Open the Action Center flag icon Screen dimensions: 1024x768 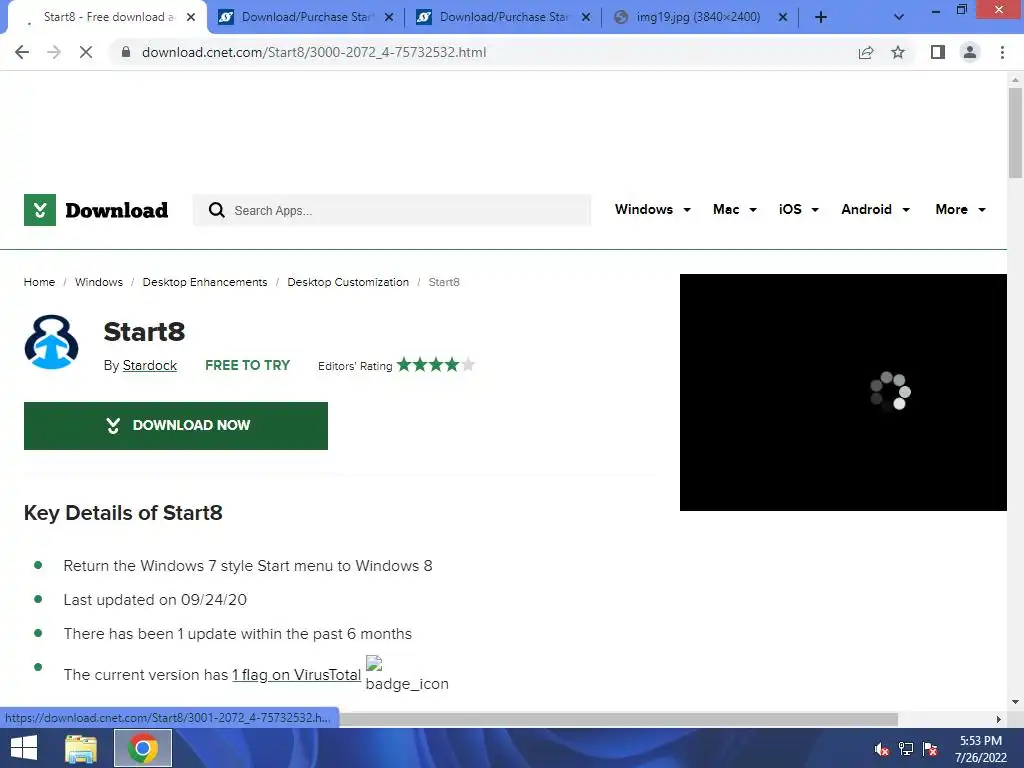tap(931, 749)
